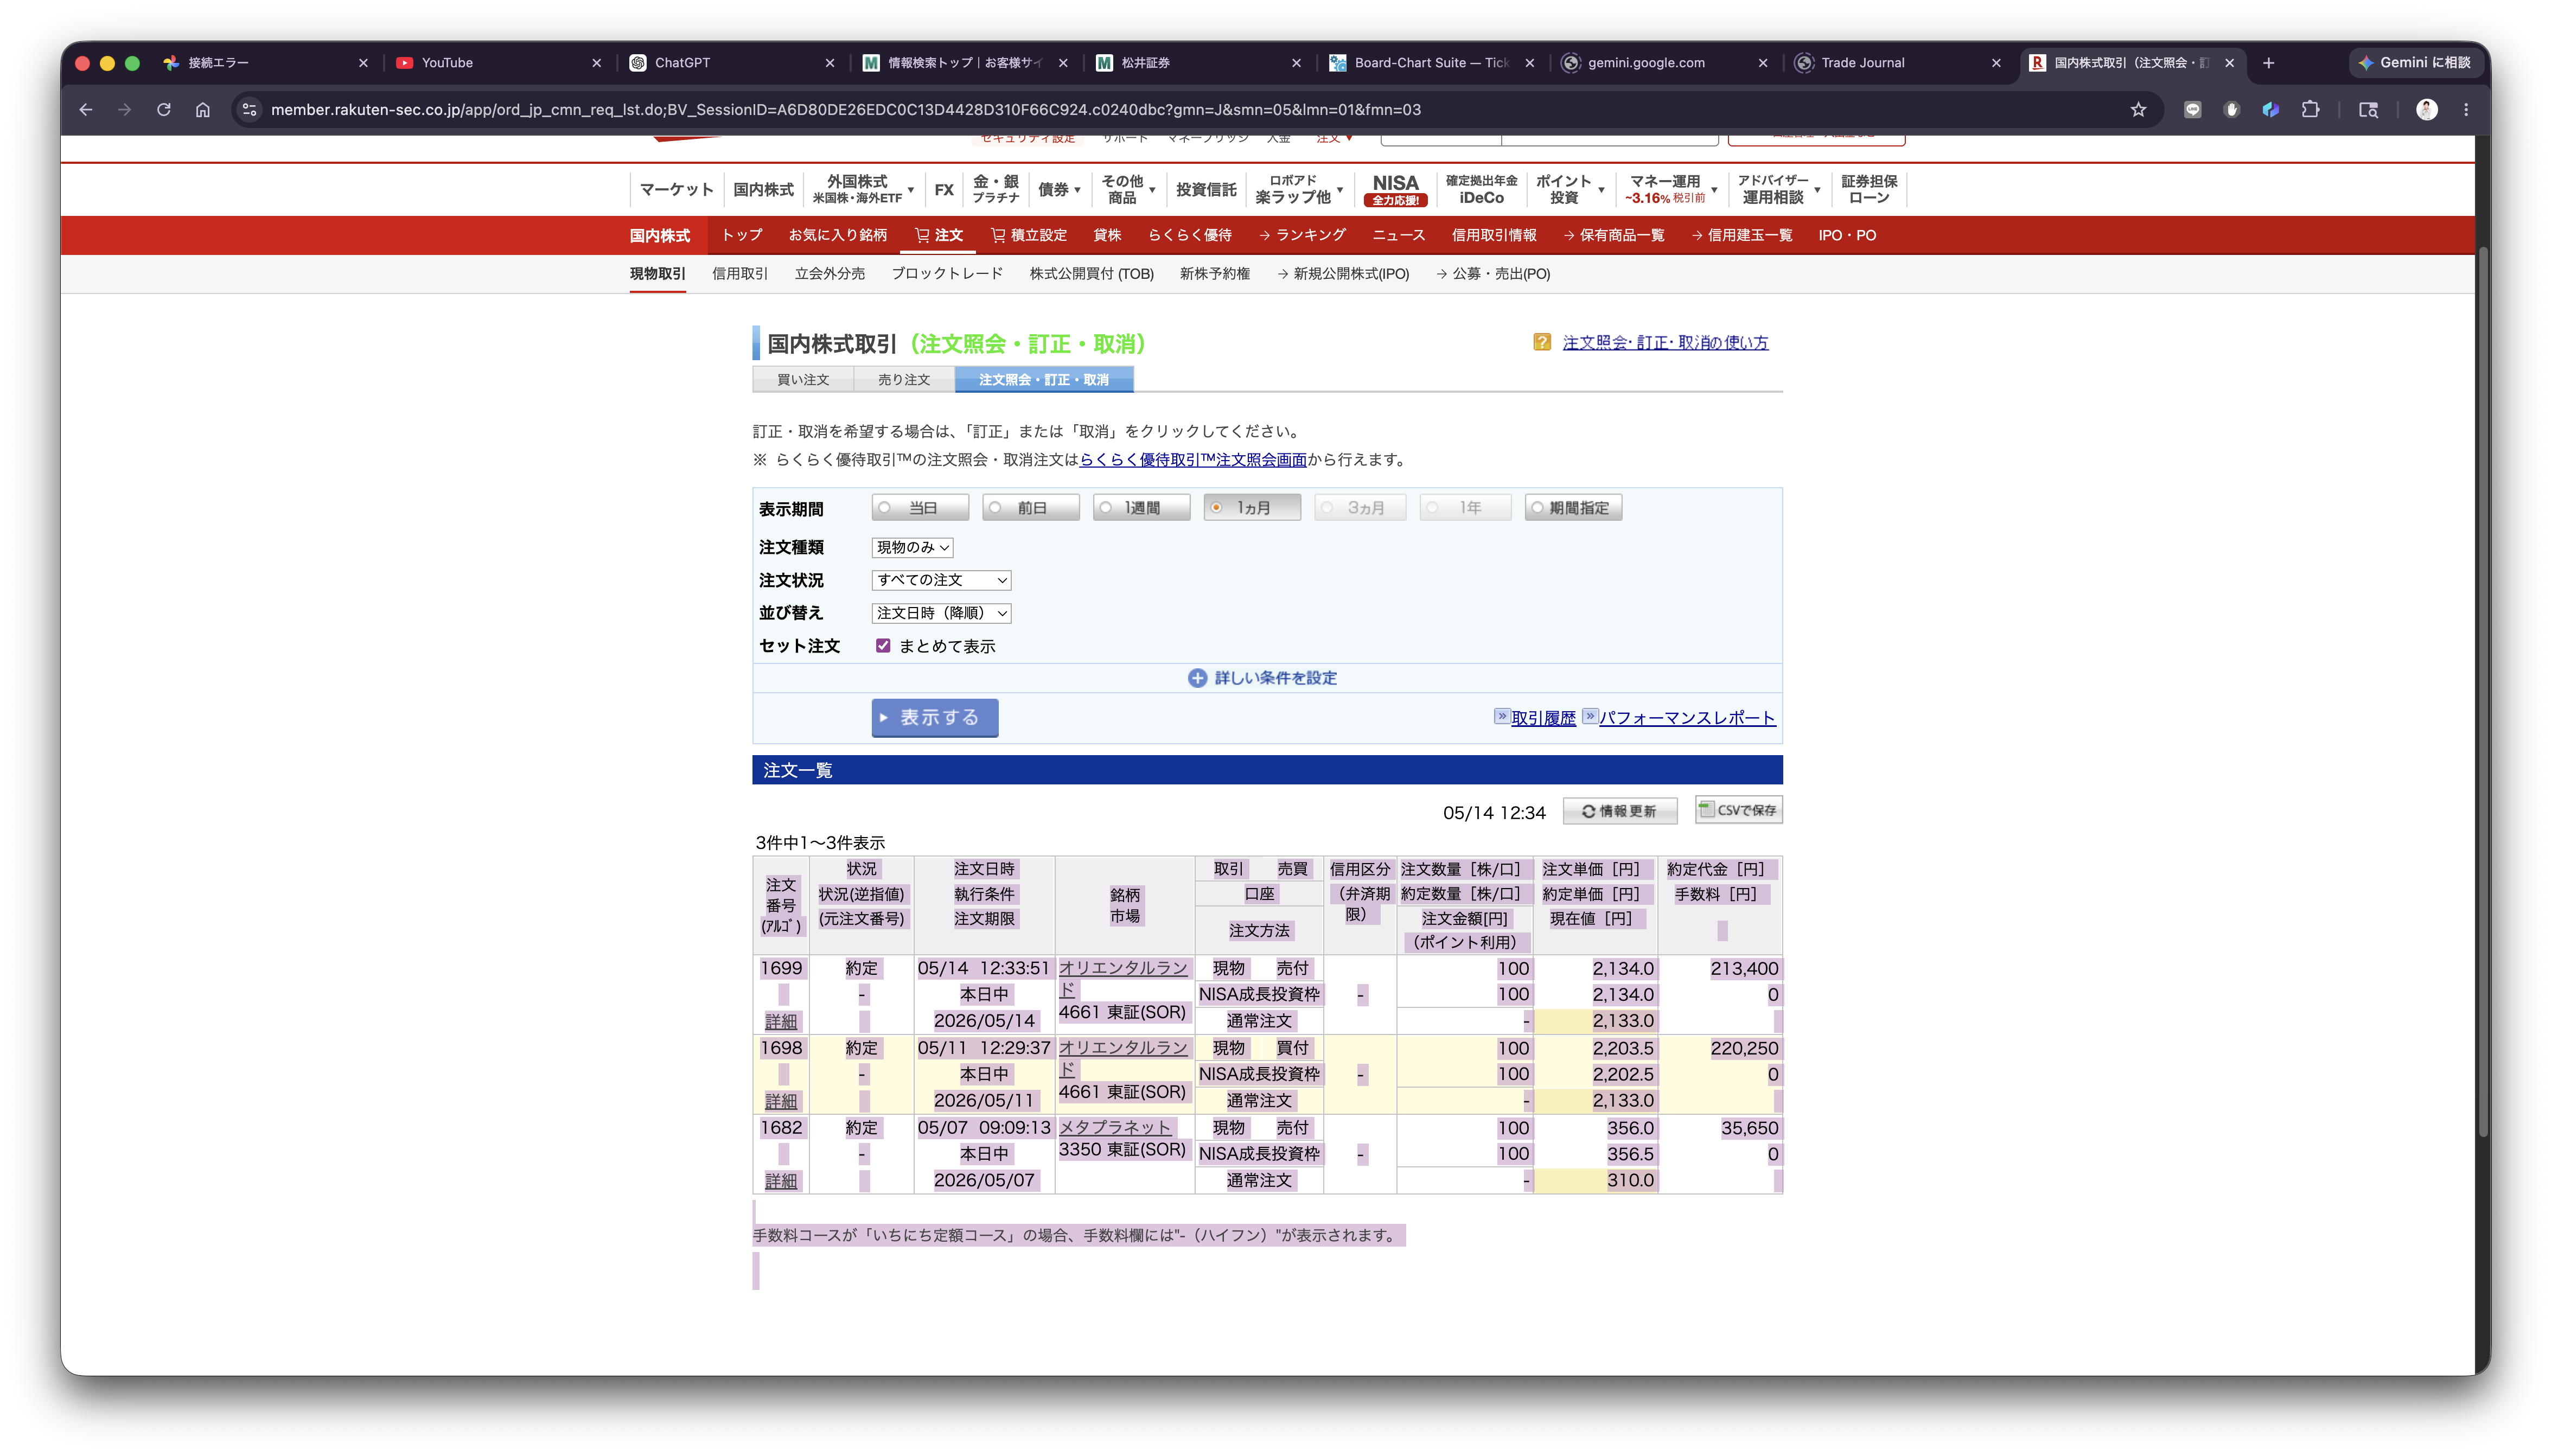Expand the 債券 menu
Viewport: 2552px width, 1456px height.
pos(1059,189)
